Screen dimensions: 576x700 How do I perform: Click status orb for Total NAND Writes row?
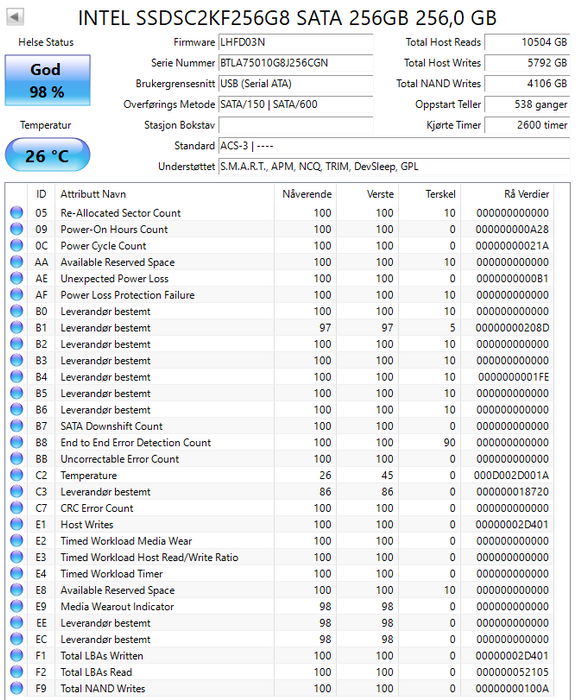[x=17, y=688]
